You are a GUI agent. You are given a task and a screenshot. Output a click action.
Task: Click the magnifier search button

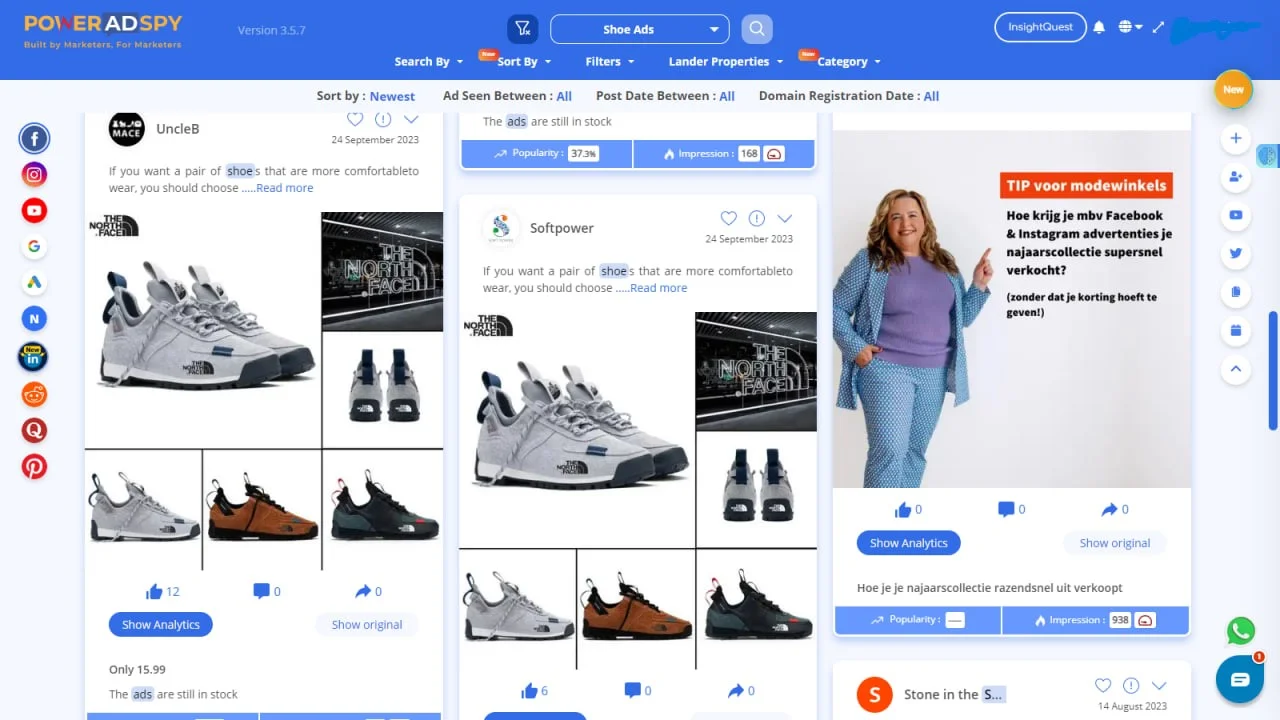tap(757, 29)
